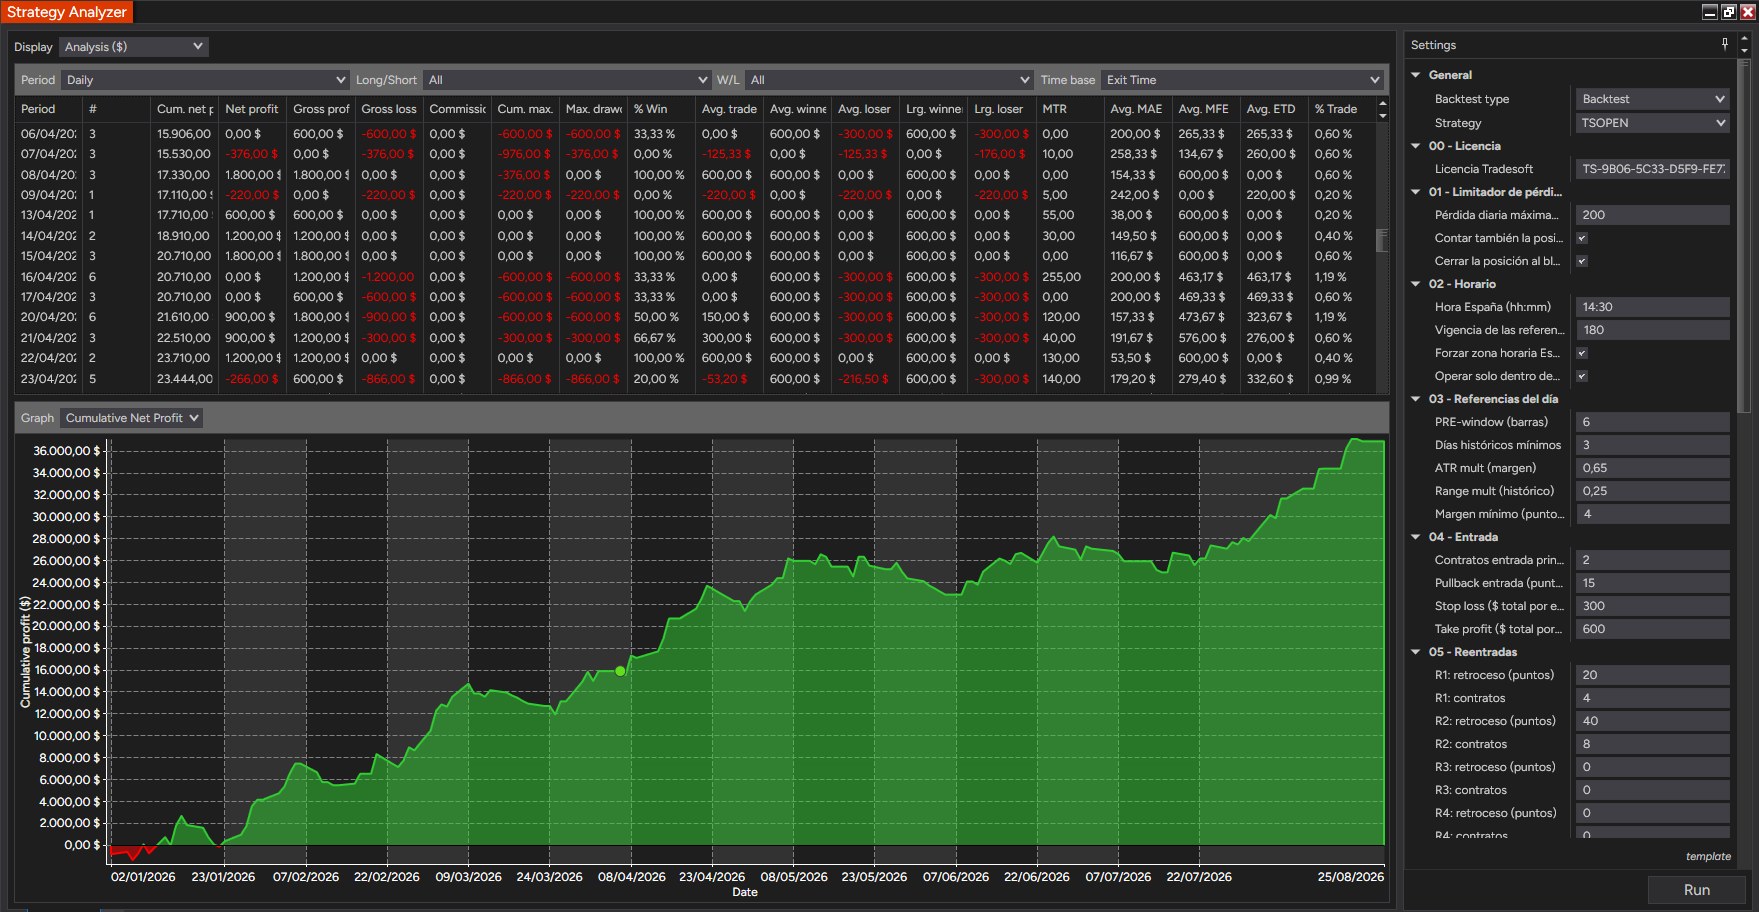Screen dimensions: 1759x912
Task: Toggle 'Forzar zona horaria Es...' checkbox
Action: tap(1582, 353)
